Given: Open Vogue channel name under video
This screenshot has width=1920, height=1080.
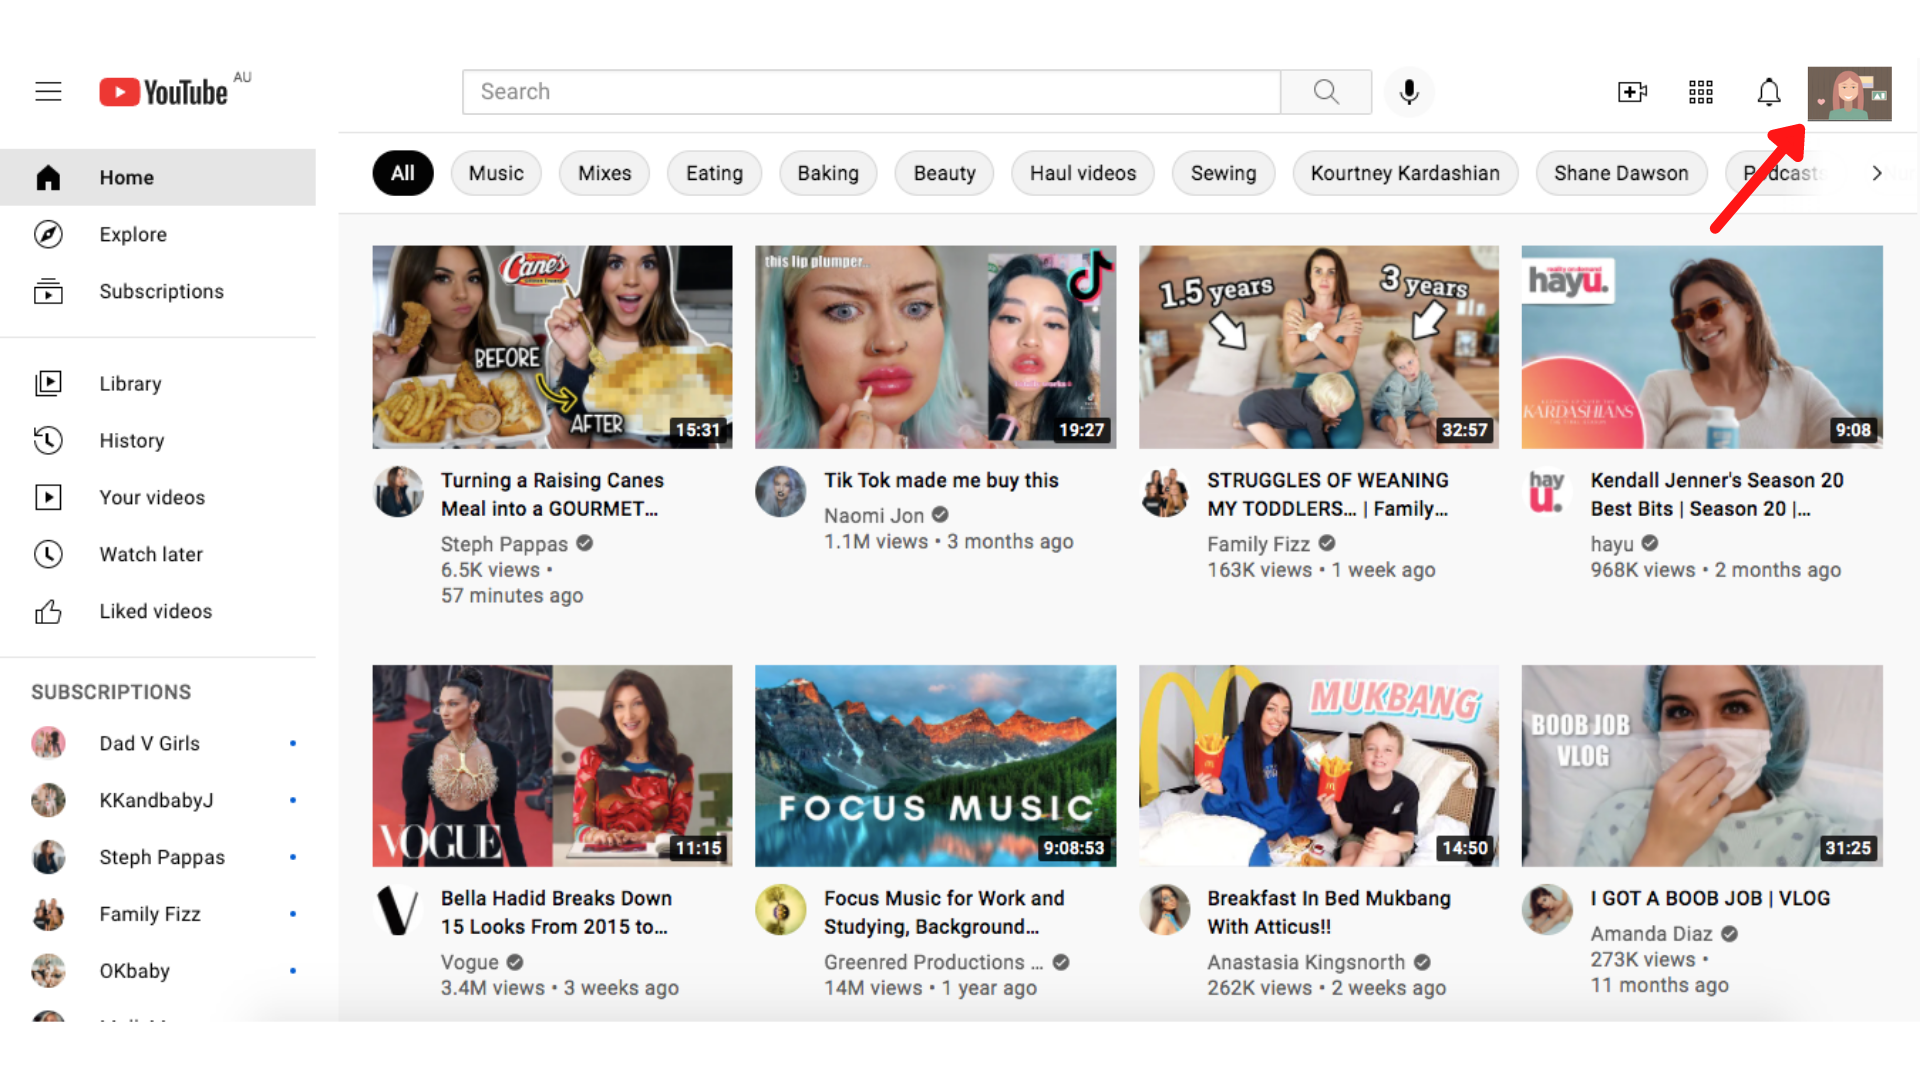Looking at the screenshot, I should pyautogui.click(x=469, y=963).
